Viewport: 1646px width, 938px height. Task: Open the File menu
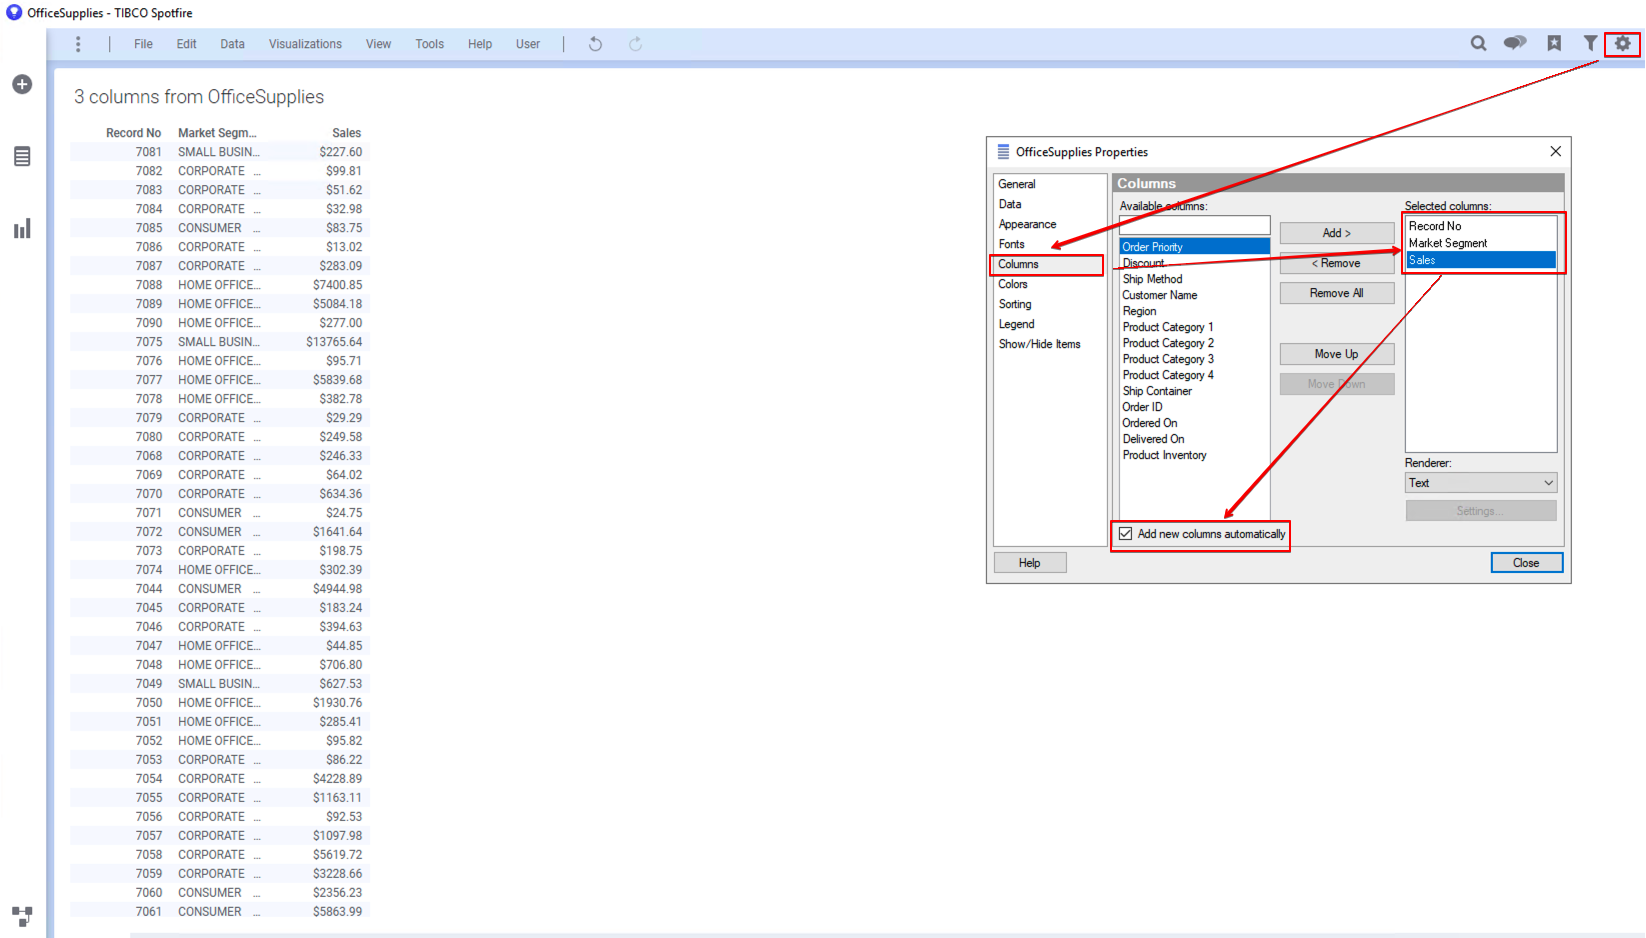click(144, 44)
